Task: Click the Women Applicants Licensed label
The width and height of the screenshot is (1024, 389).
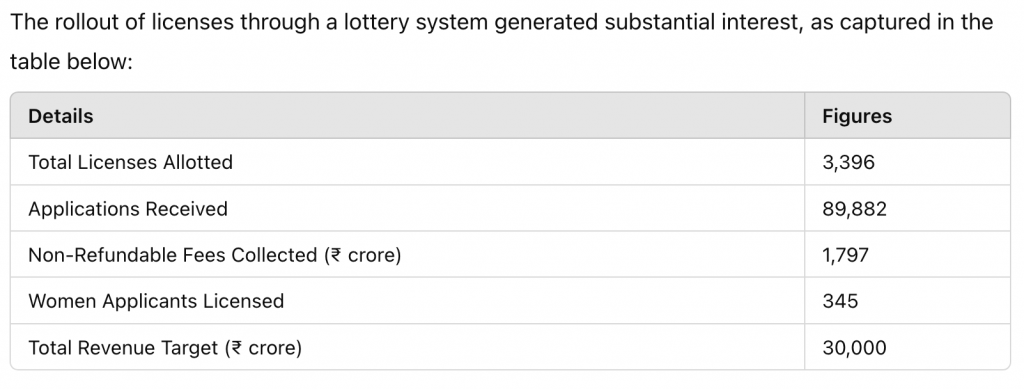Action: click(156, 301)
